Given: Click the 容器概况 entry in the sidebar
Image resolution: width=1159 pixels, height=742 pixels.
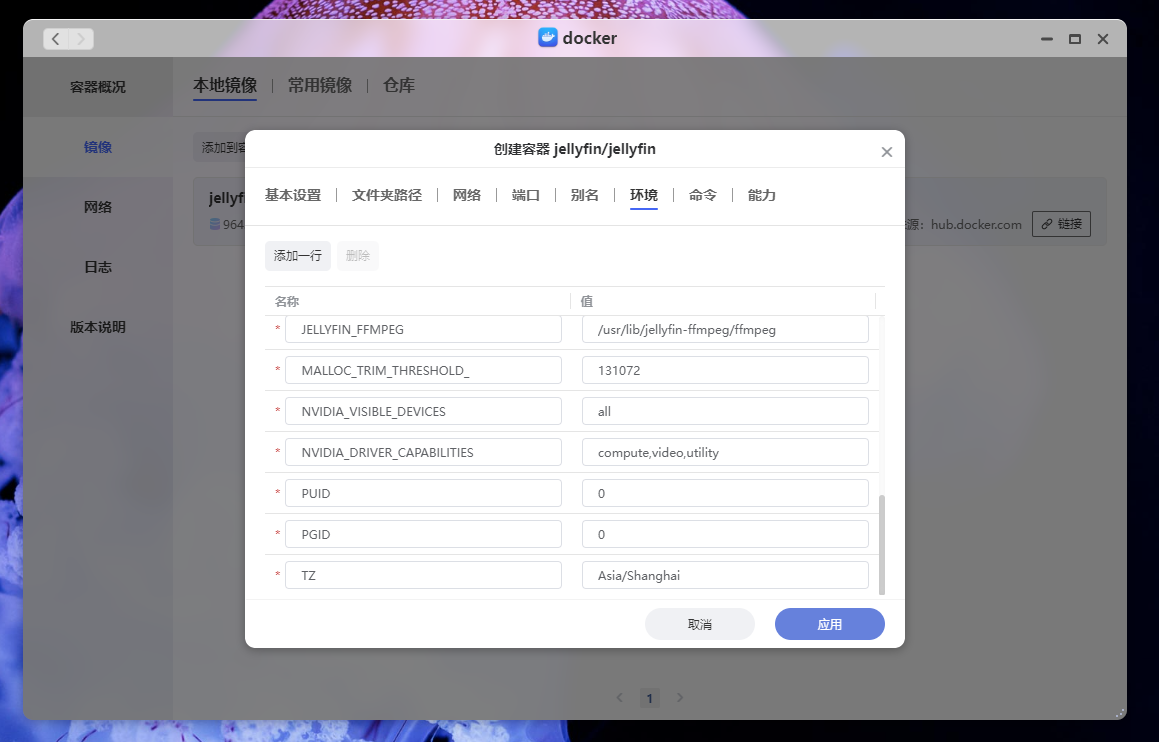Looking at the screenshot, I should coord(97,86).
